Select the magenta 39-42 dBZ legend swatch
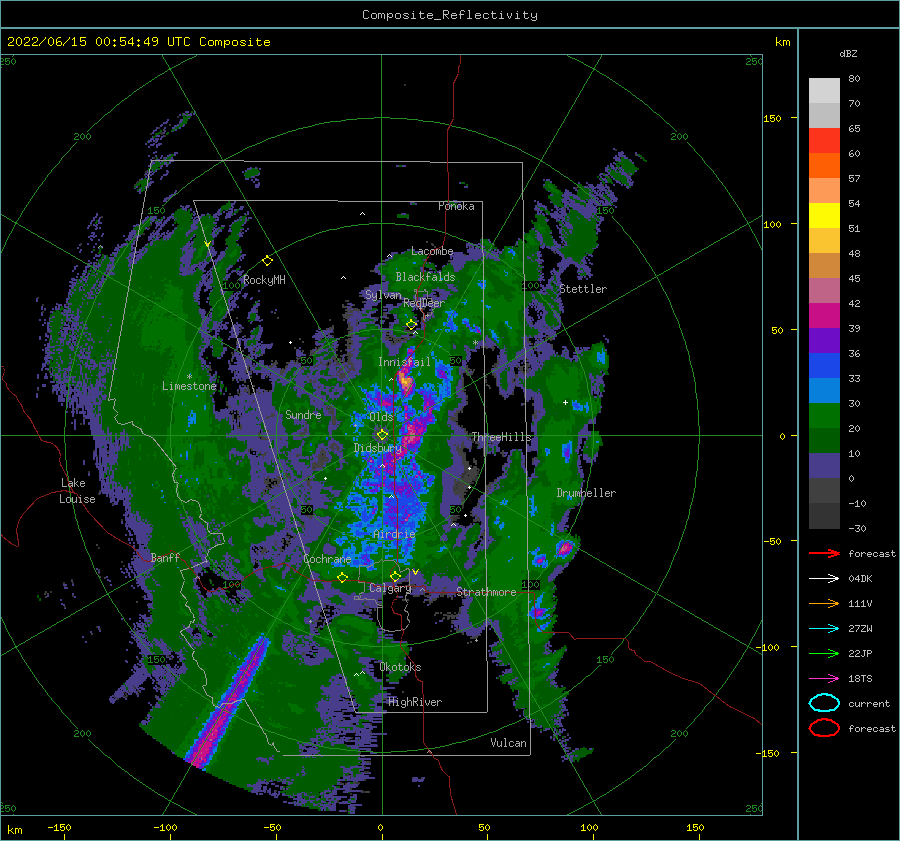This screenshot has height=841, width=900. (824, 316)
